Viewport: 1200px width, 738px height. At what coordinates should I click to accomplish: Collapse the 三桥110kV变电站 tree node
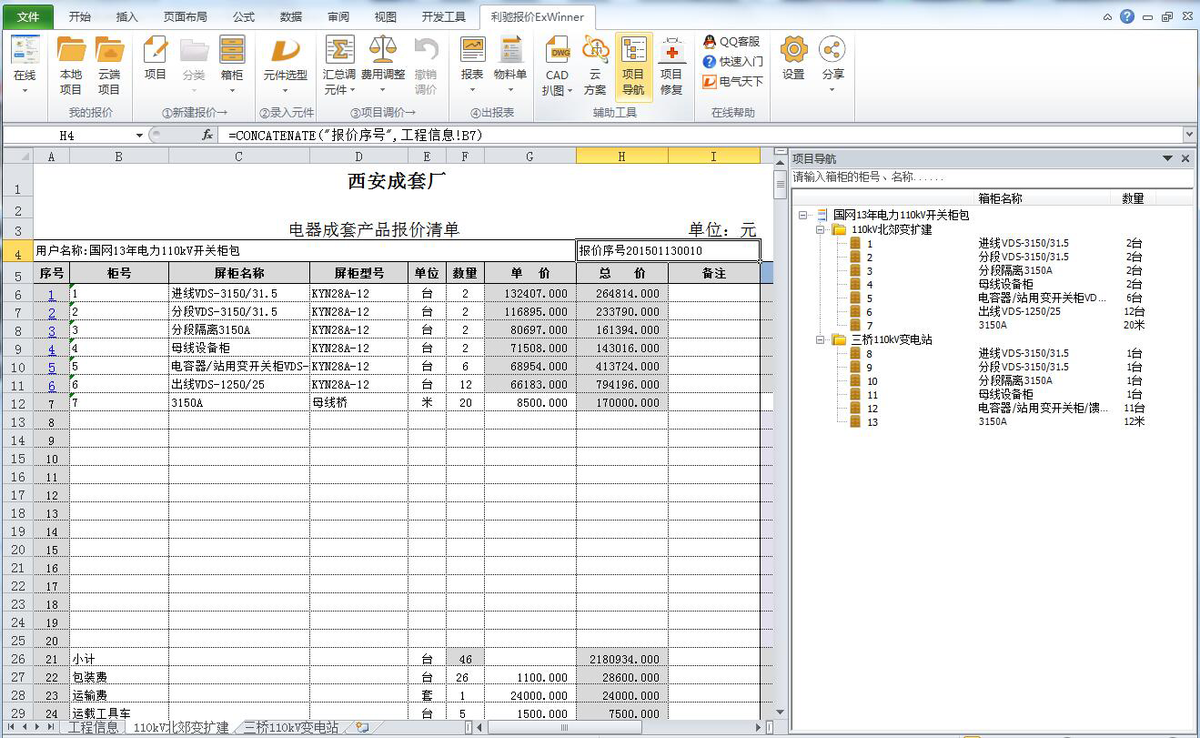click(821, 340)
